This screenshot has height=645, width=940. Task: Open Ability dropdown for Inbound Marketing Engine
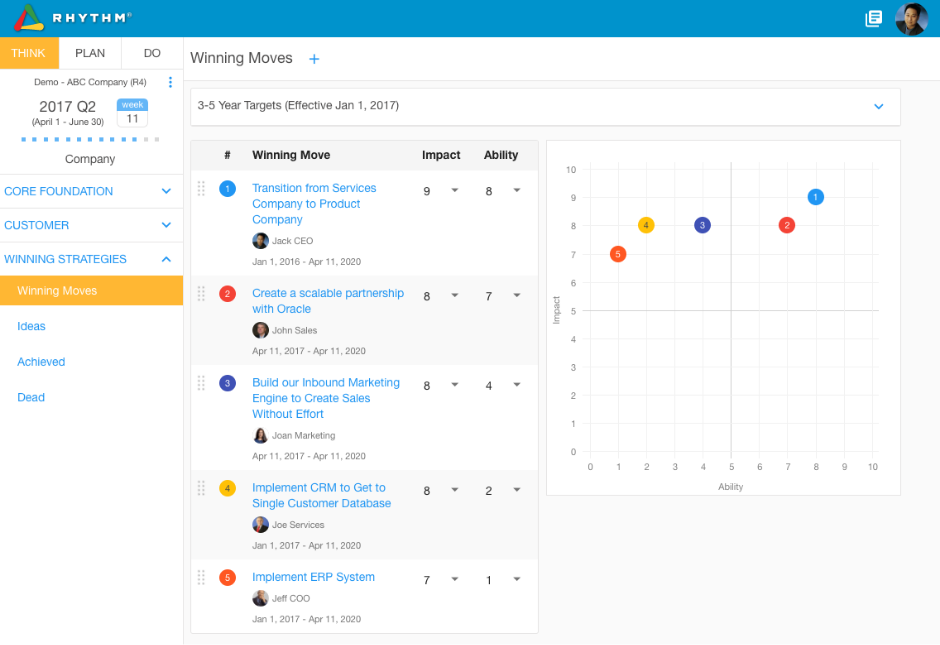coord(517,385)
